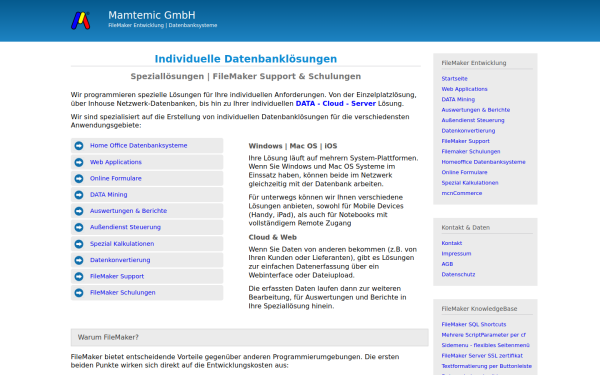The image size is (600, 375).
Task: Open FileMaker Server SSL zertifikat article
Action: tap(482, 355)
